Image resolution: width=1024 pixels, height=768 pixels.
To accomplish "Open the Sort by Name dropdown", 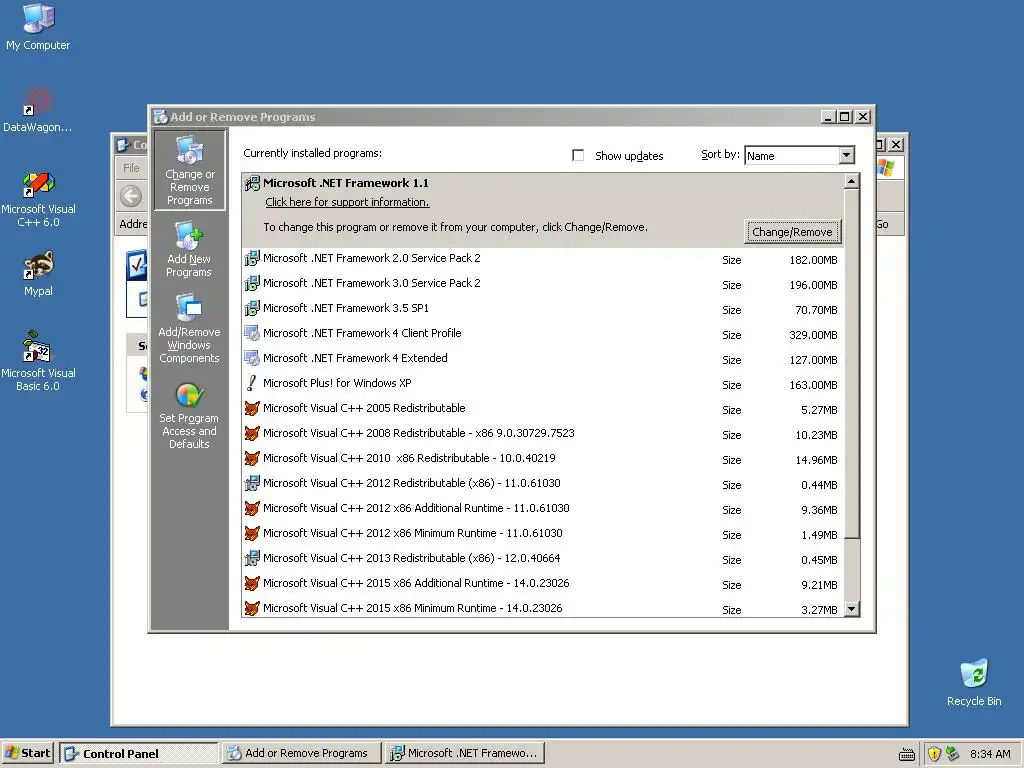I will coord(846,155).
